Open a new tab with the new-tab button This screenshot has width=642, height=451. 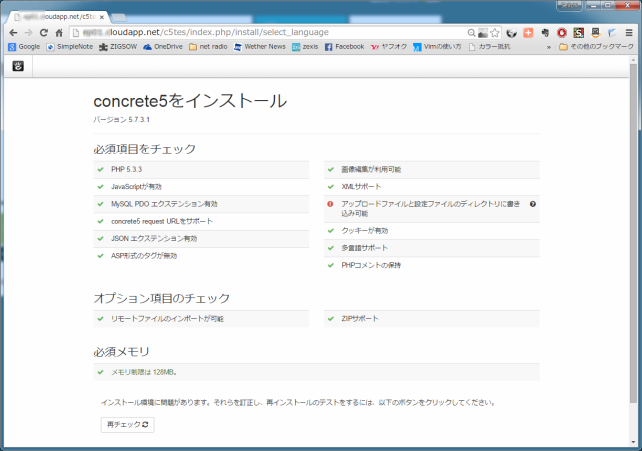(x=119, y=18)
